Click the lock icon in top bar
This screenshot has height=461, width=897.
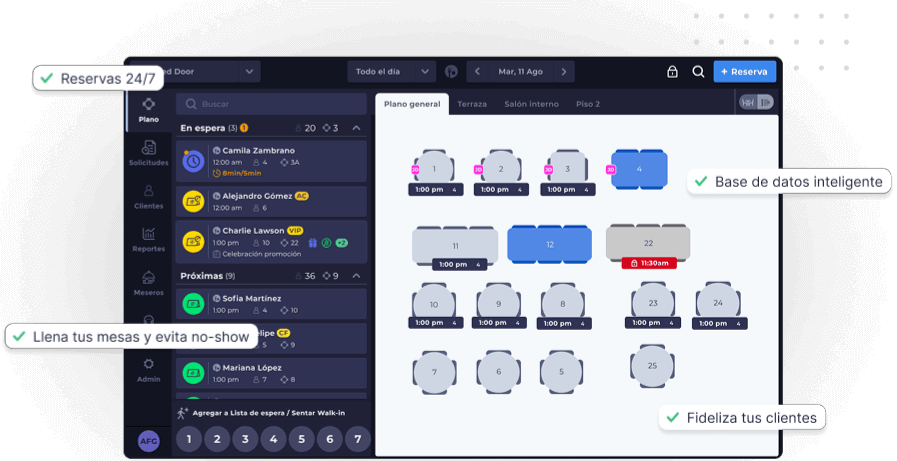[x=672, y=72]
